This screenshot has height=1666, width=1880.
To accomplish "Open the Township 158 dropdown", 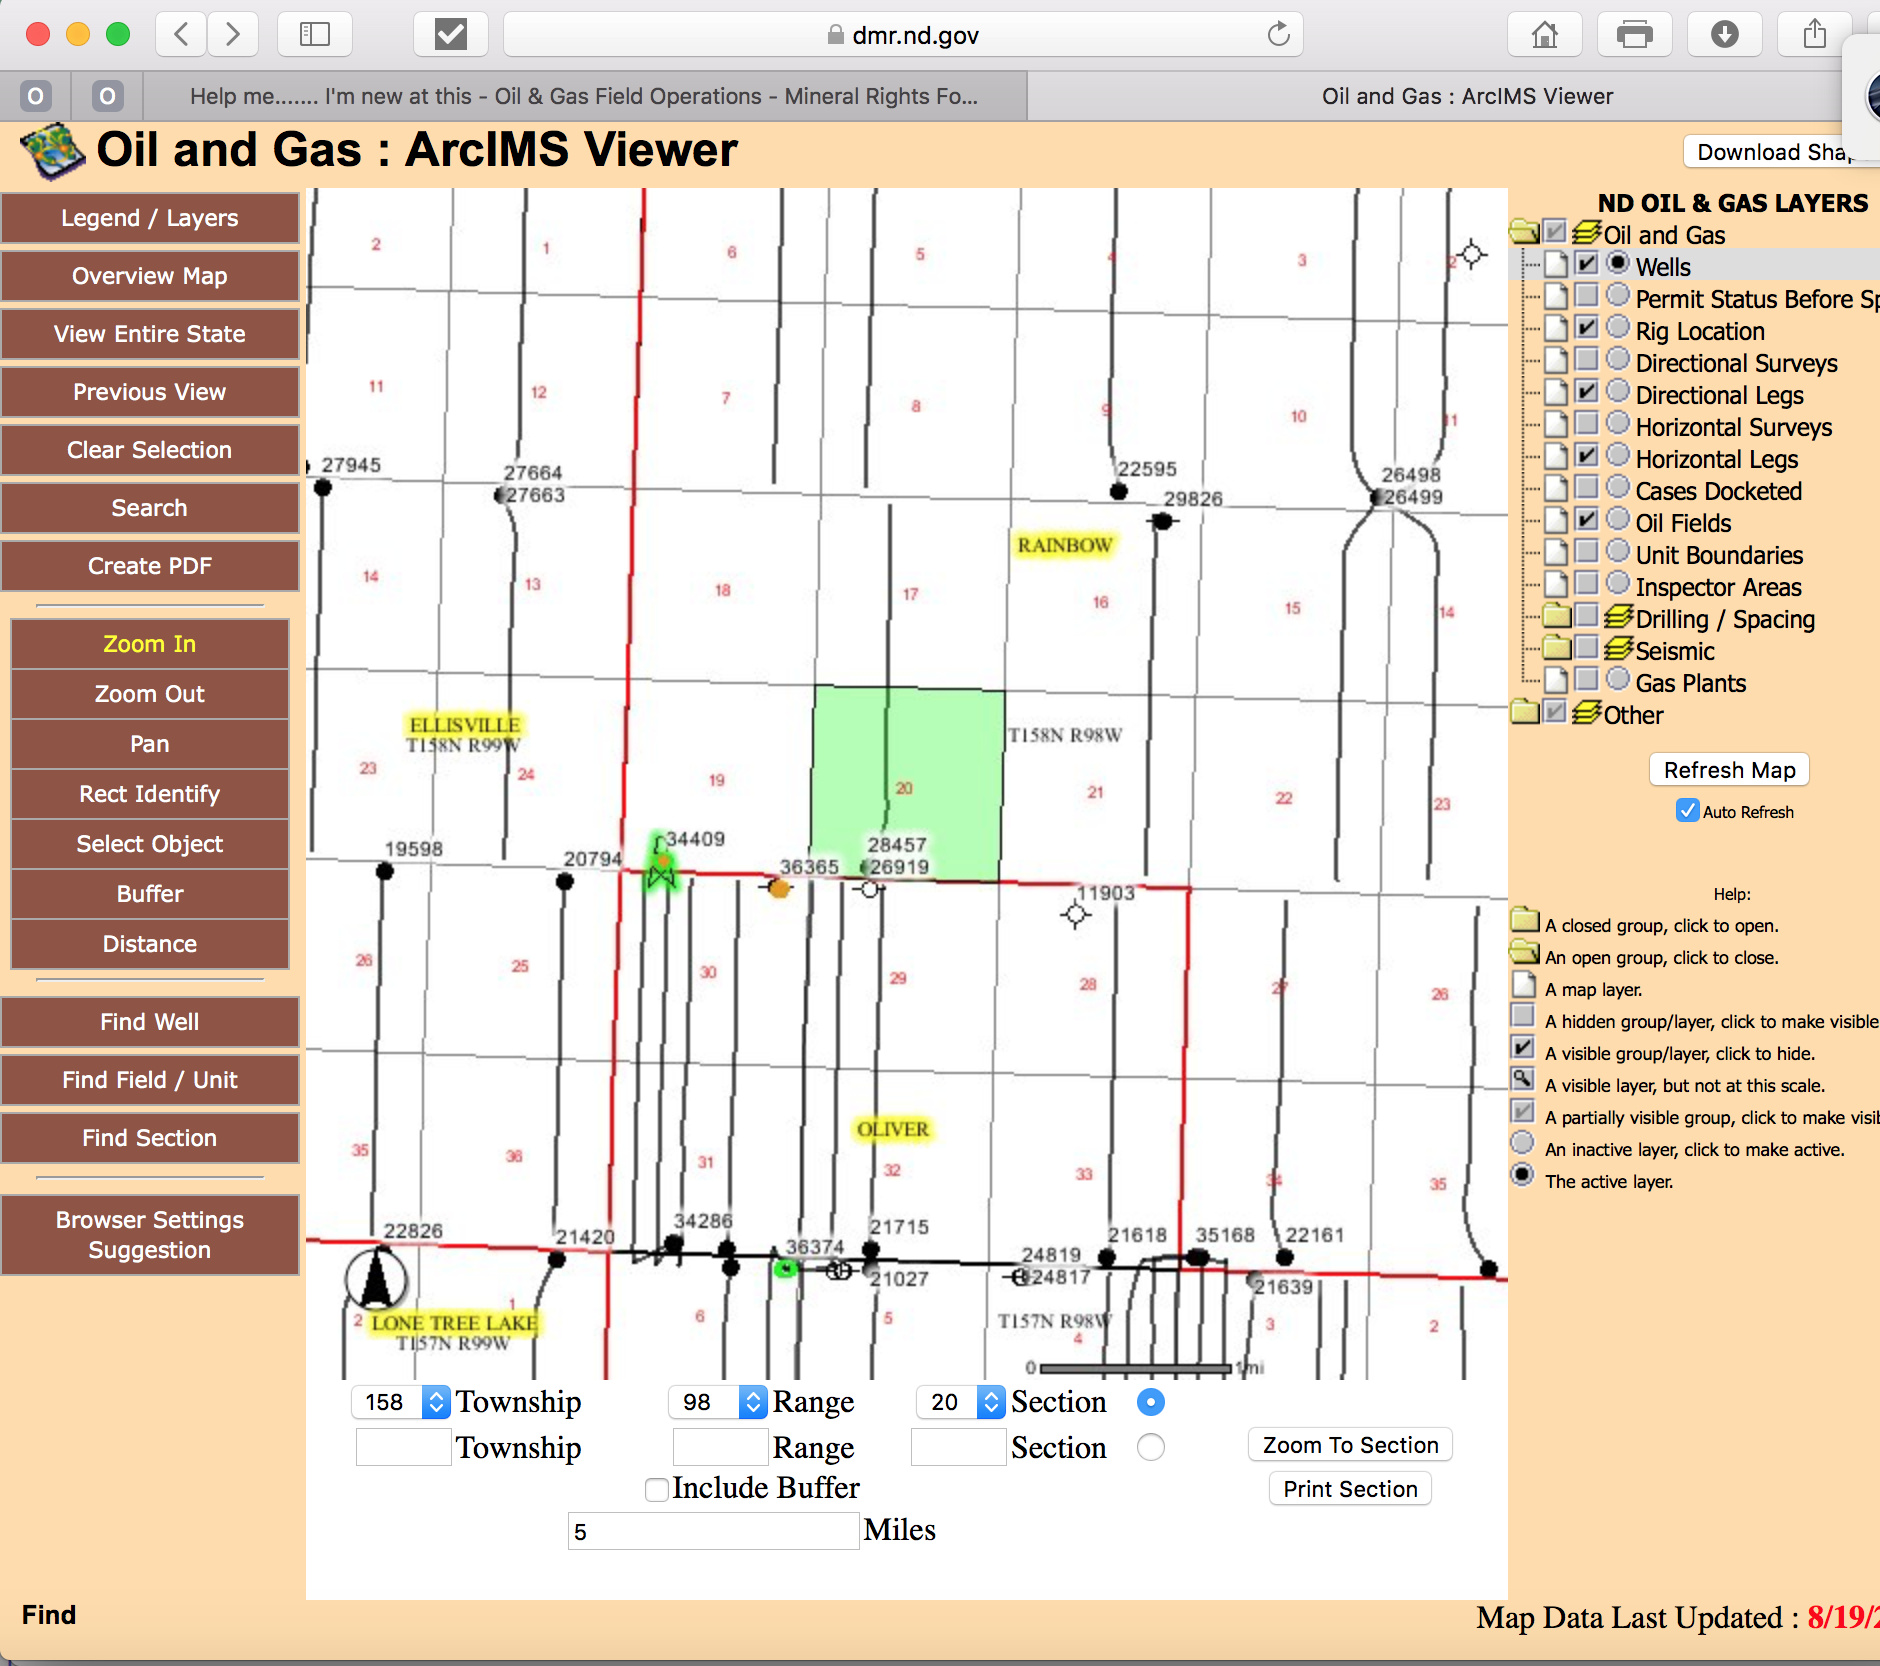I will click(x=436, y=1402).
